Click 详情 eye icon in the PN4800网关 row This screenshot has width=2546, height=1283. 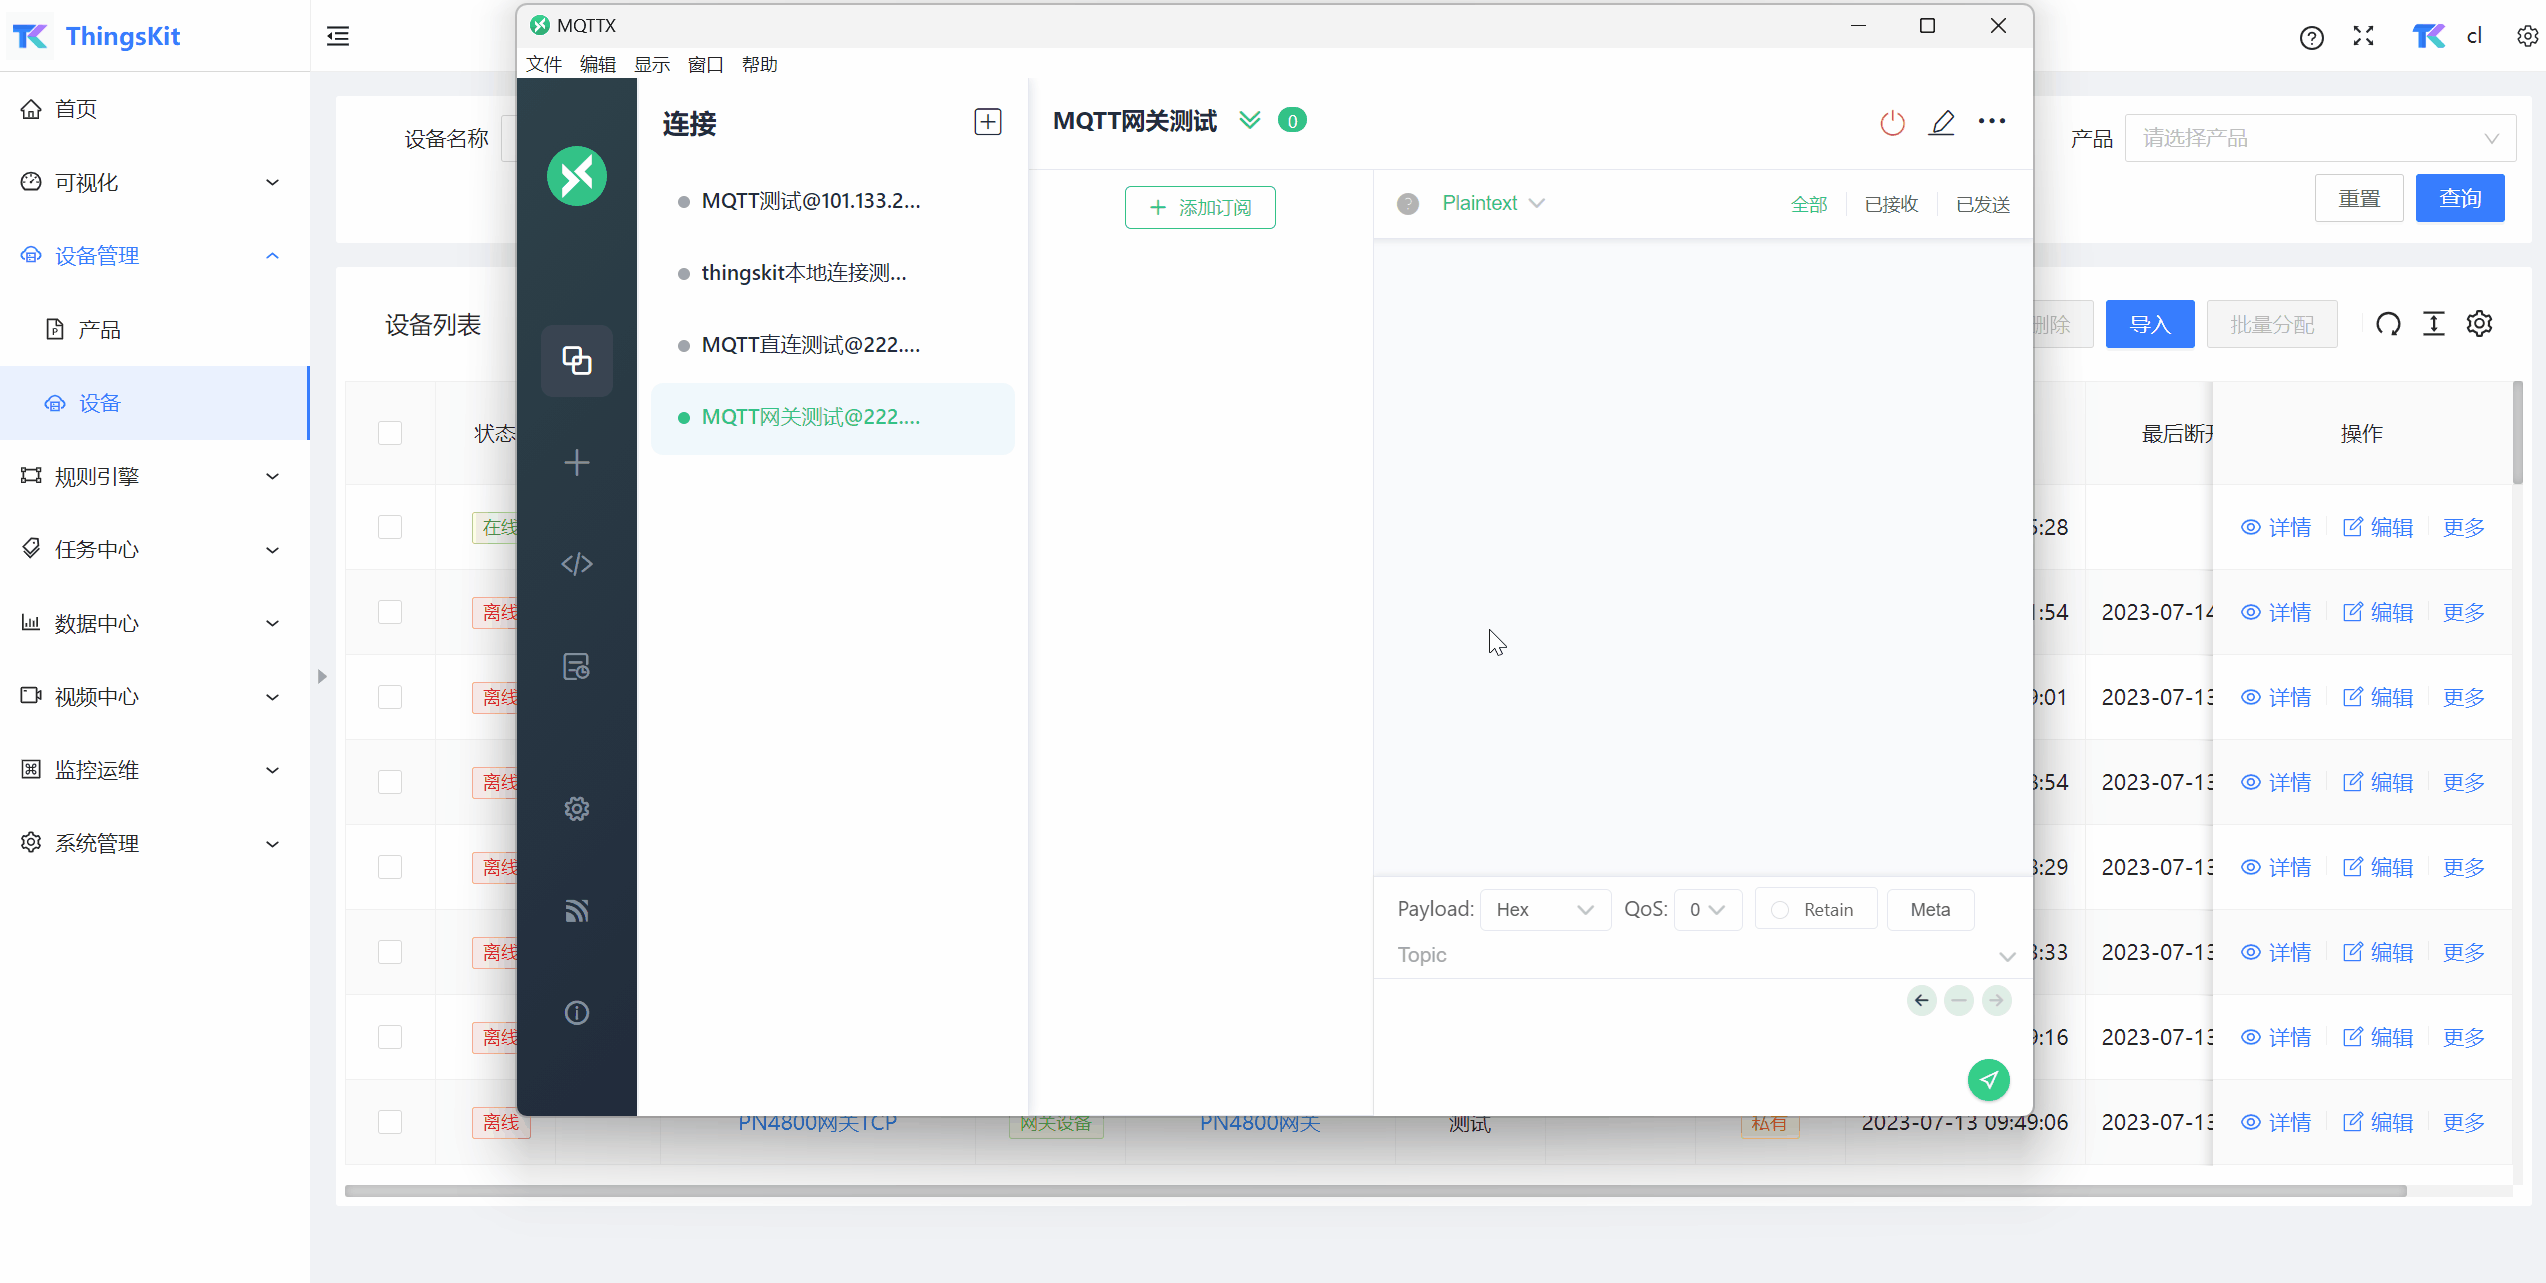[x=2250, y=1122]
